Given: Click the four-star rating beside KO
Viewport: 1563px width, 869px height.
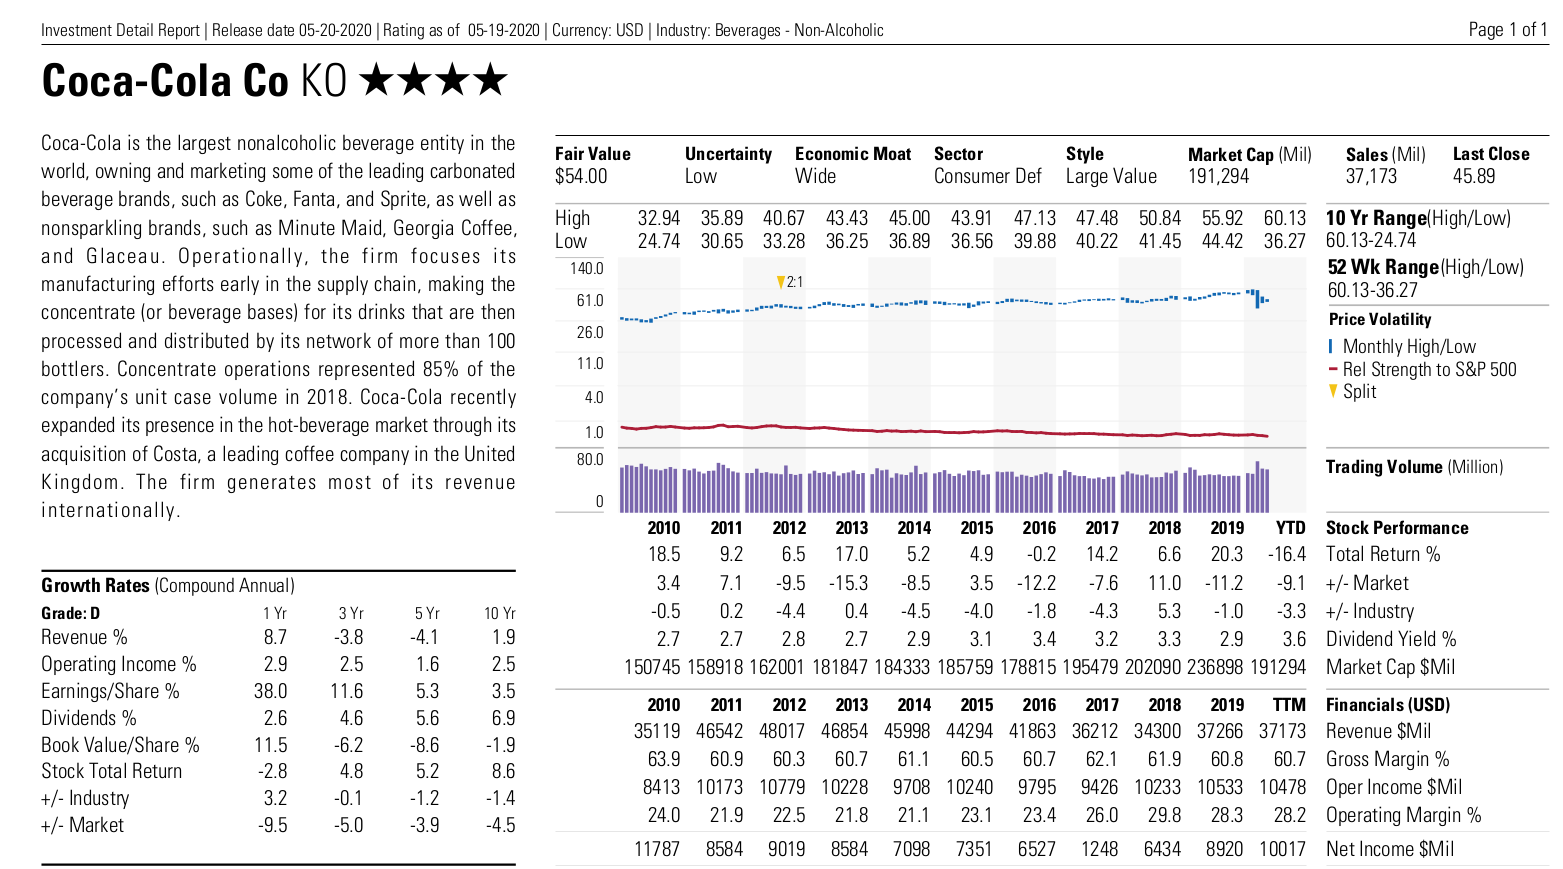Looking at the screenshot, I should (433, 80).
